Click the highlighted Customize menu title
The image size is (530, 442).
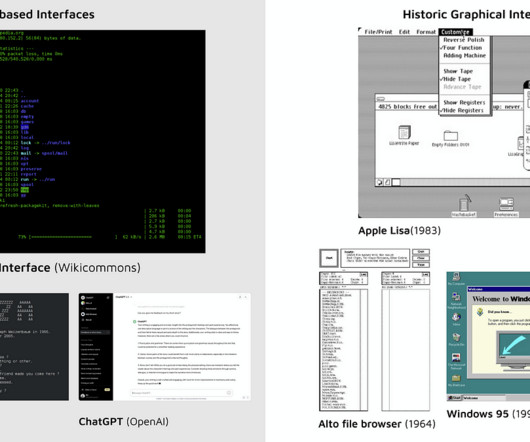click(455, 32)
